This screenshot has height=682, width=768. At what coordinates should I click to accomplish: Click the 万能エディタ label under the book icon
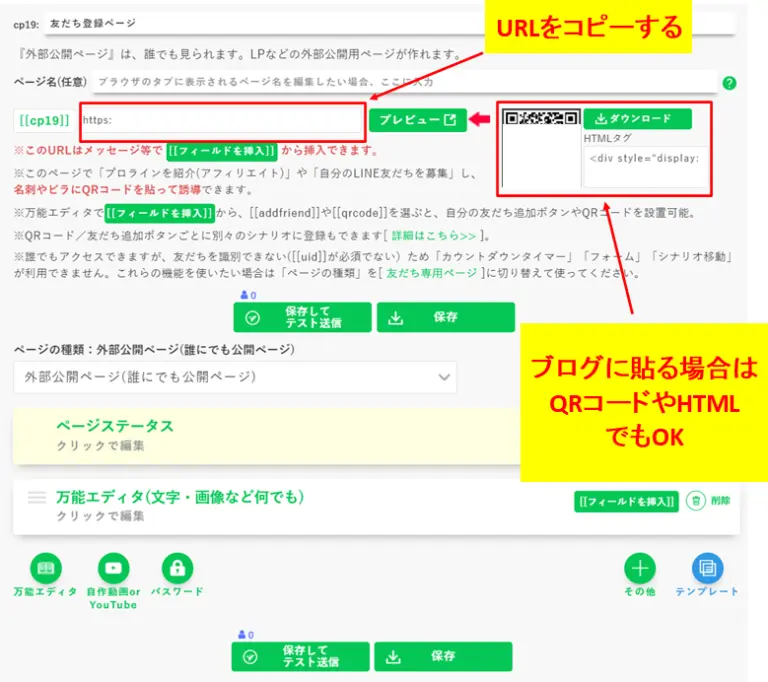point(45,592)
